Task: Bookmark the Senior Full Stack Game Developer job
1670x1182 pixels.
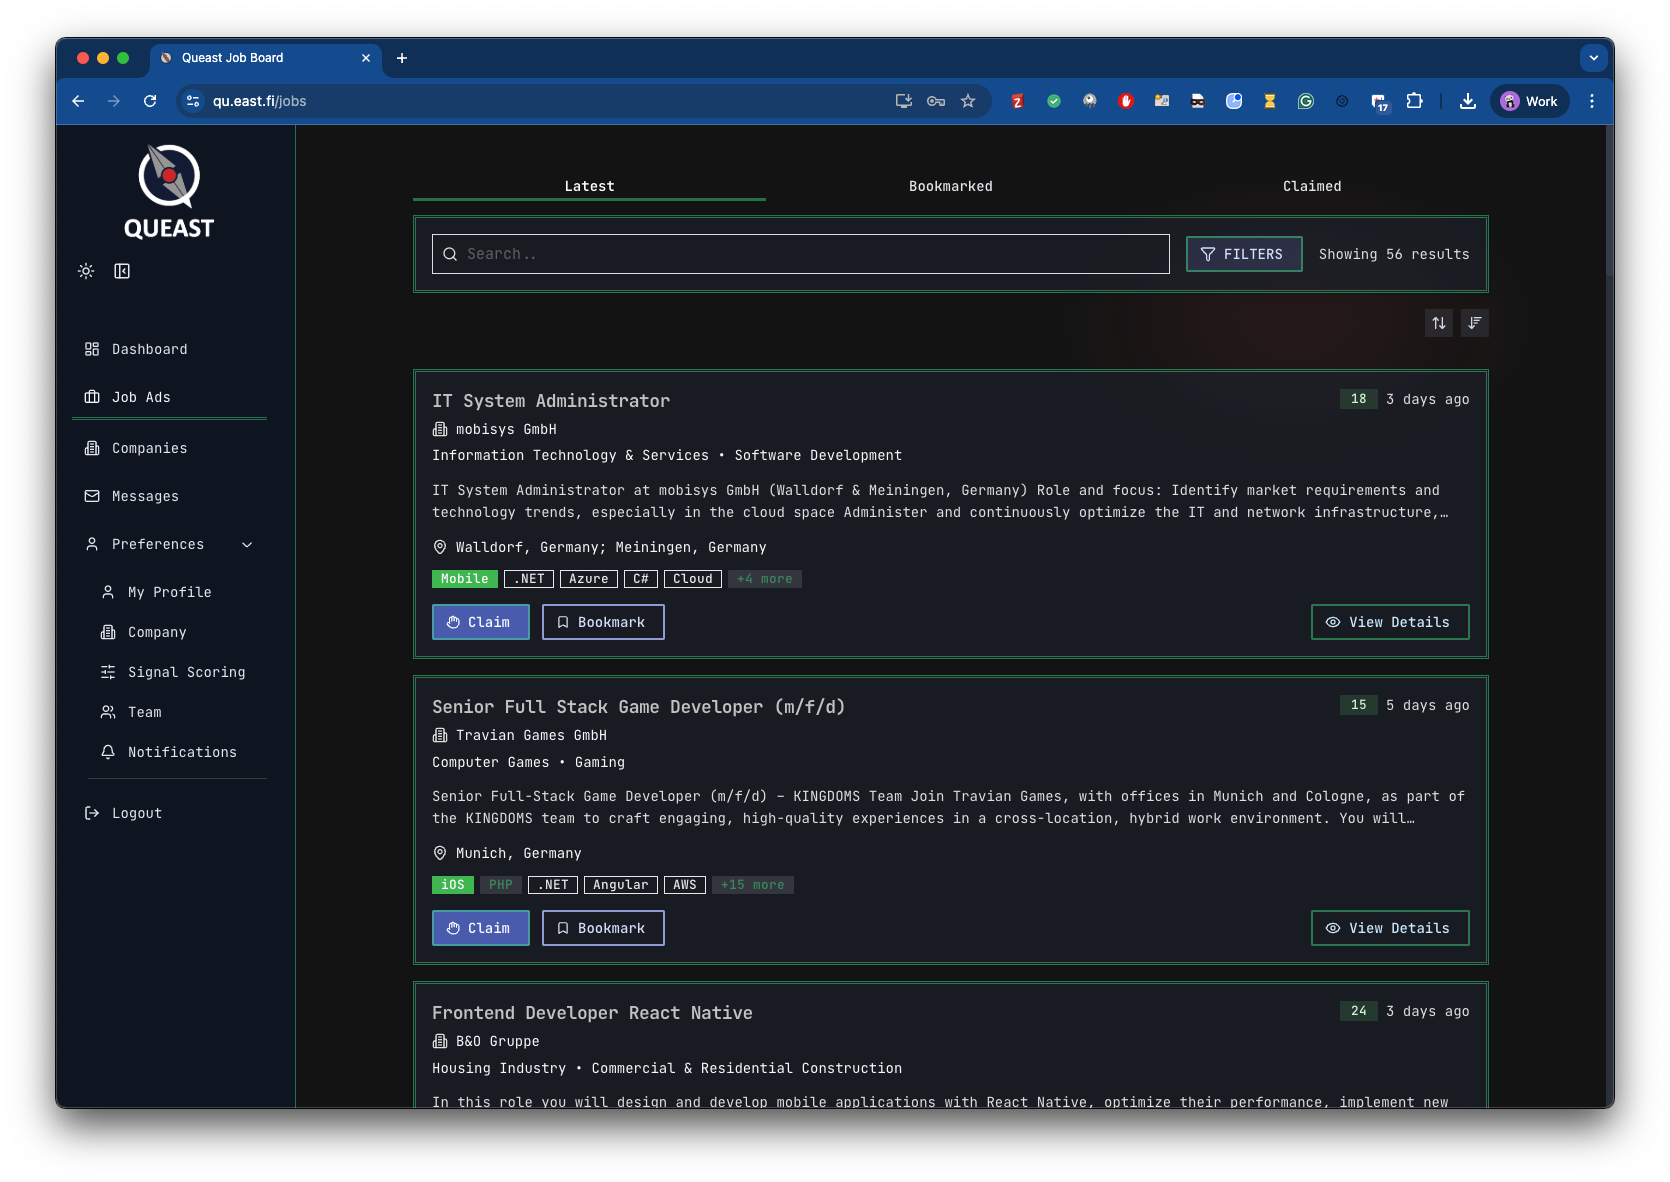Action: (x=602, y=928)
